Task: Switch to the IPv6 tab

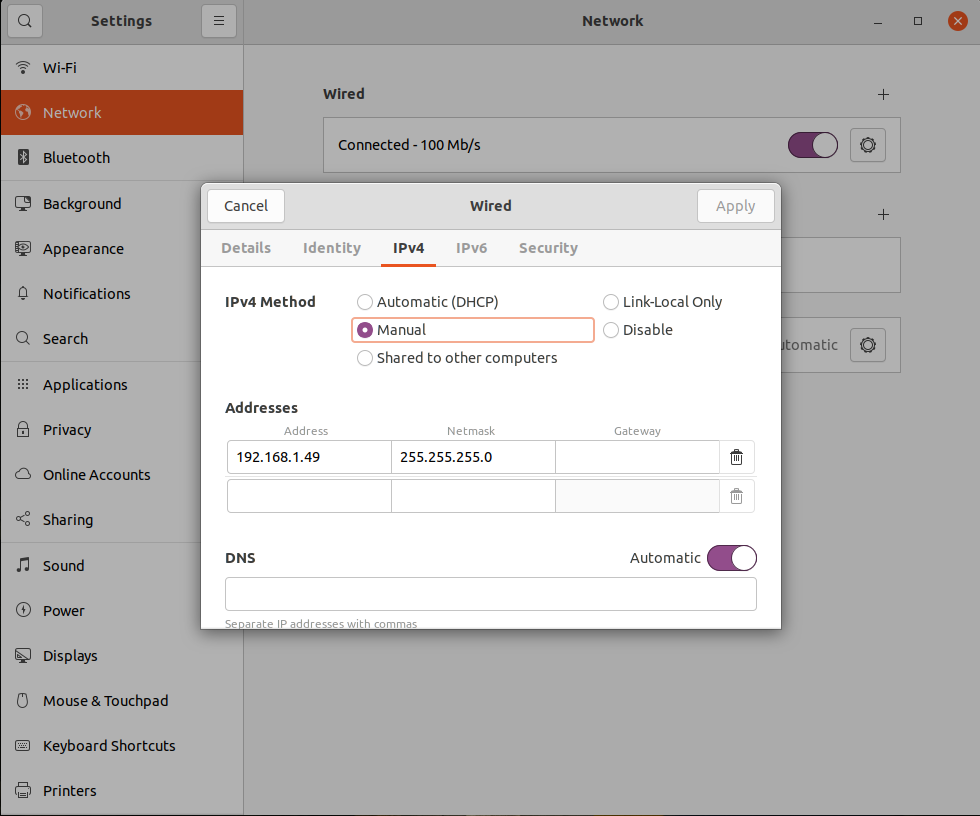Action: point(471,248)
